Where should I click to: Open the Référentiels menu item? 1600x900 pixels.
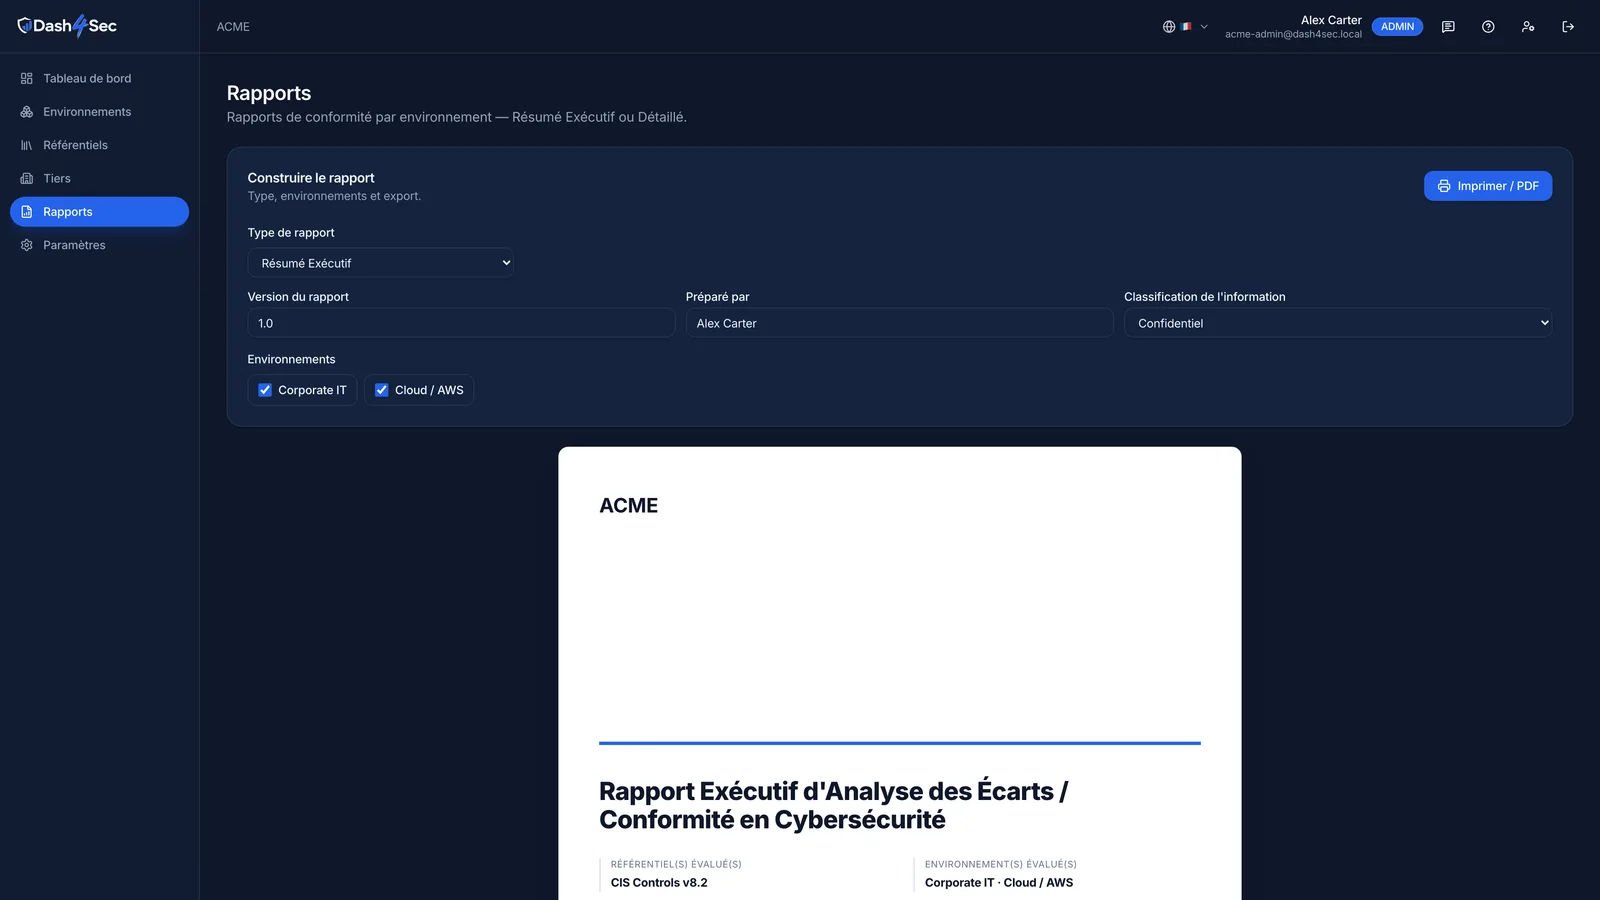[99, 145]
